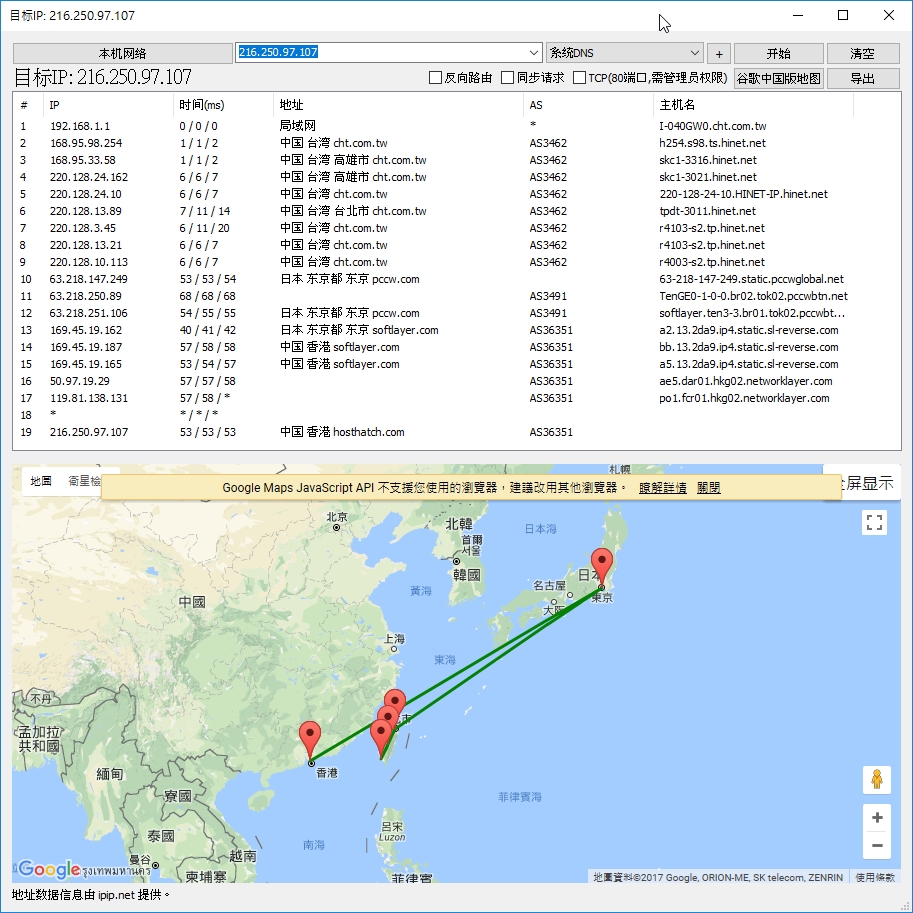This screenshot has height=913, width=913.
Task: Click the IP address input field
Action: click(381, 52)
